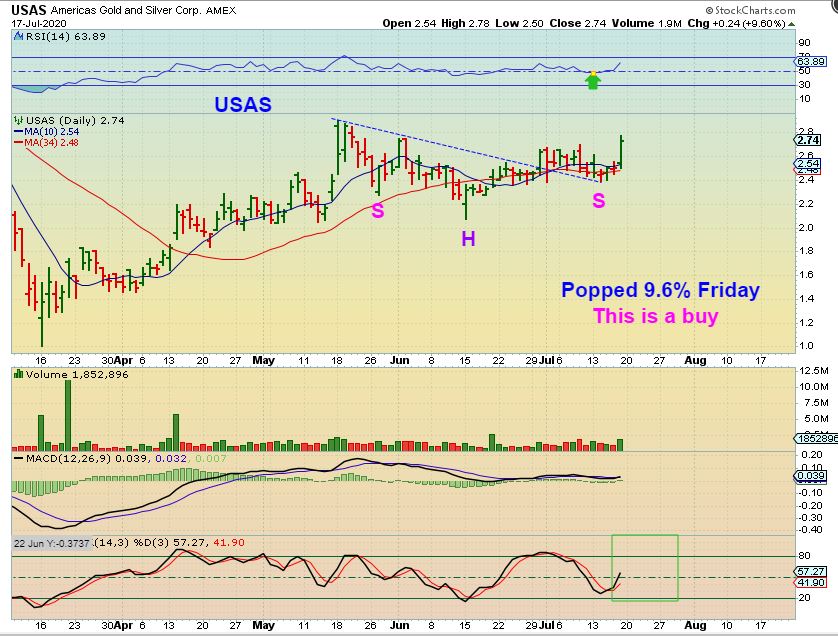
Task: Click the red line marker for MA(34)
Action: [19, 143]
